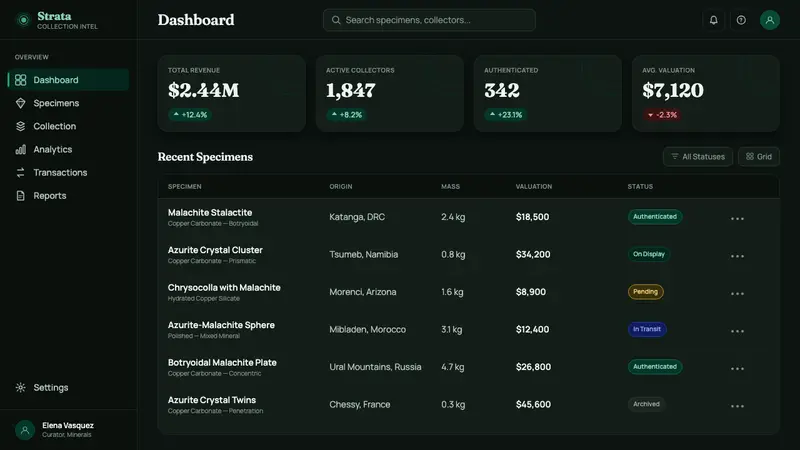The width and height of the screenshot is (800, 450).
Task: Open row actions for Chrysocolla with Malachite
Action: point(737,293)
